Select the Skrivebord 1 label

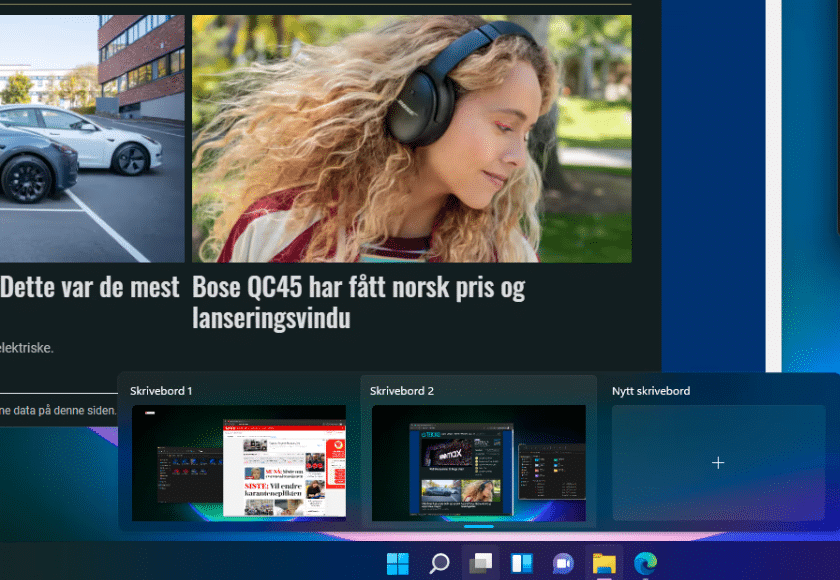click(x=161, y=391)
